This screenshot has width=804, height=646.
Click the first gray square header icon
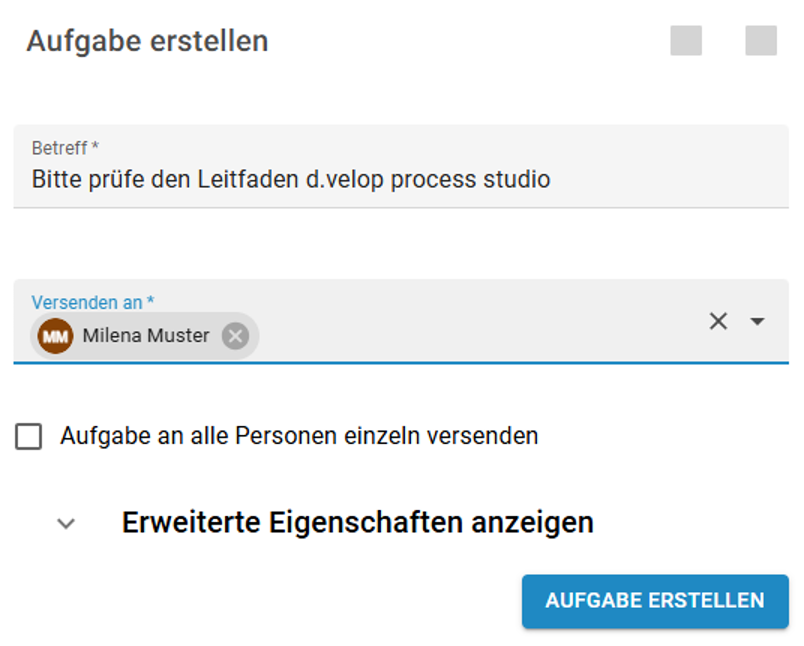tap(686, 41)
